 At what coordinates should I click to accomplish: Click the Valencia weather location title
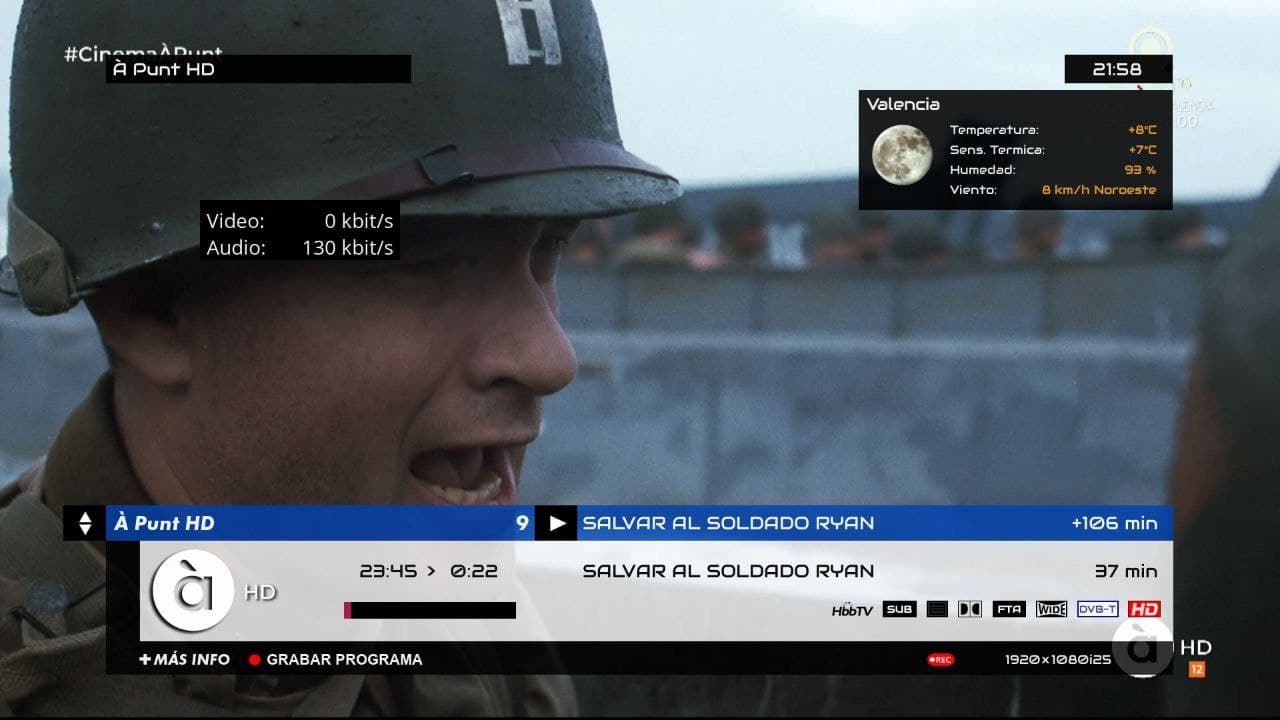pos(903,104)
